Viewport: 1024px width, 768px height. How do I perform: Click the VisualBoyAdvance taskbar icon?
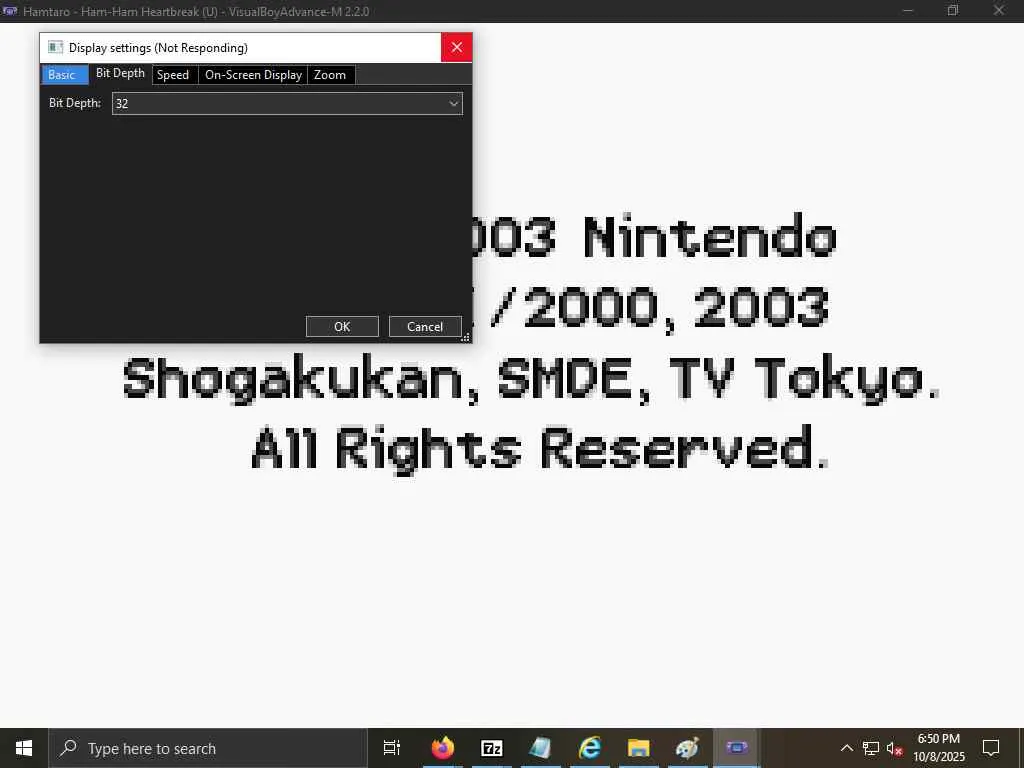(x=737, y=748)
